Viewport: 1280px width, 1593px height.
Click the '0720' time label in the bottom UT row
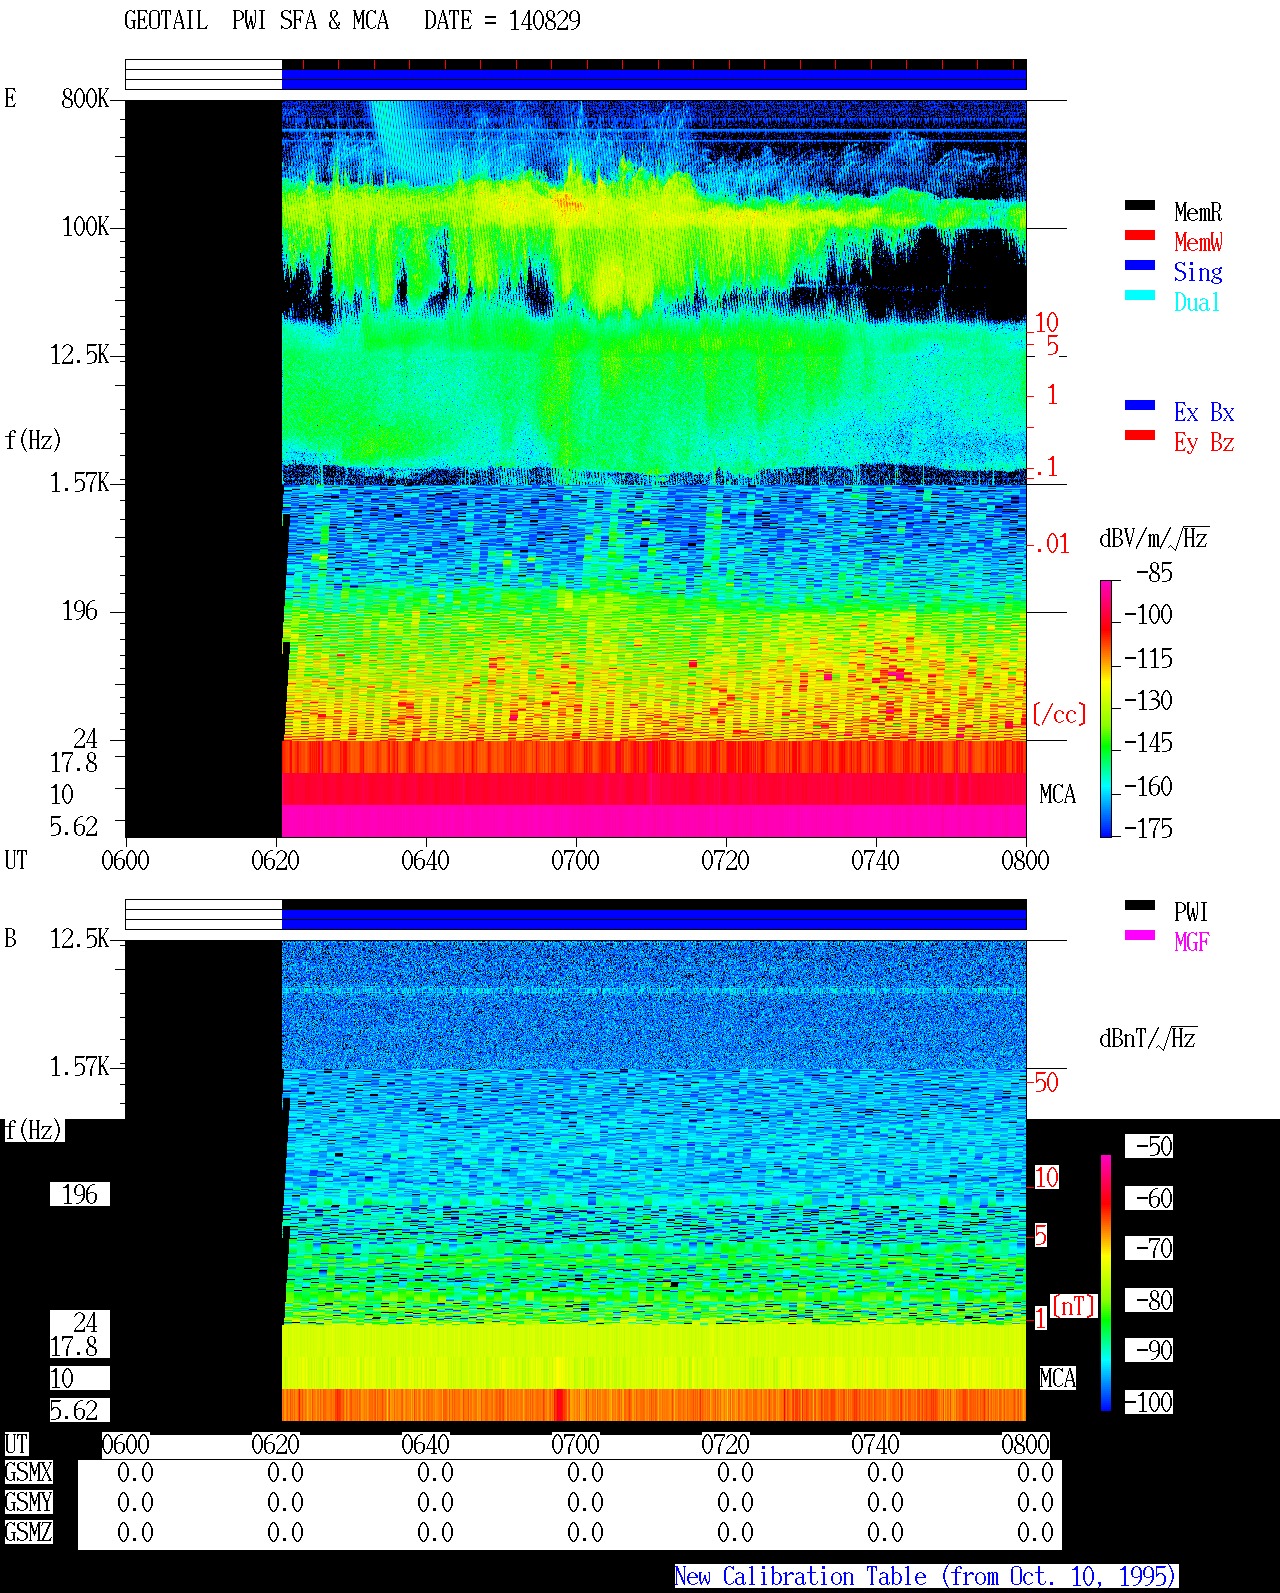pyautogui.click(x=725, y=1444)
